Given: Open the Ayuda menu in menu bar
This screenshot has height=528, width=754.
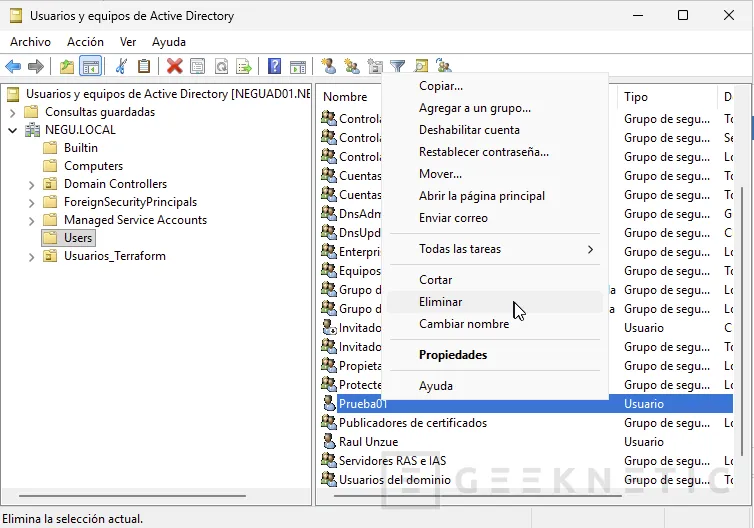Looking at the screenshot, I should tap(169, 42).
